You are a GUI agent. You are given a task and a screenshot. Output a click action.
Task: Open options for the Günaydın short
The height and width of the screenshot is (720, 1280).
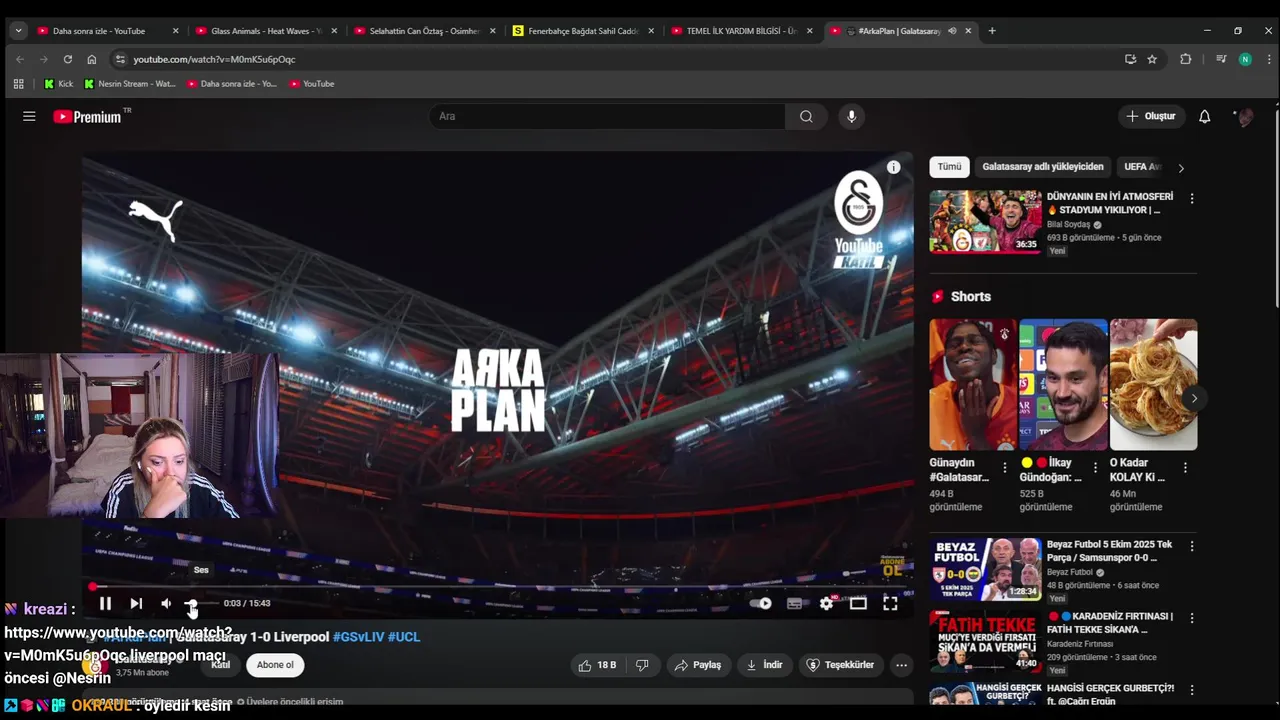pyautogui.click(x=1005, y=467)
